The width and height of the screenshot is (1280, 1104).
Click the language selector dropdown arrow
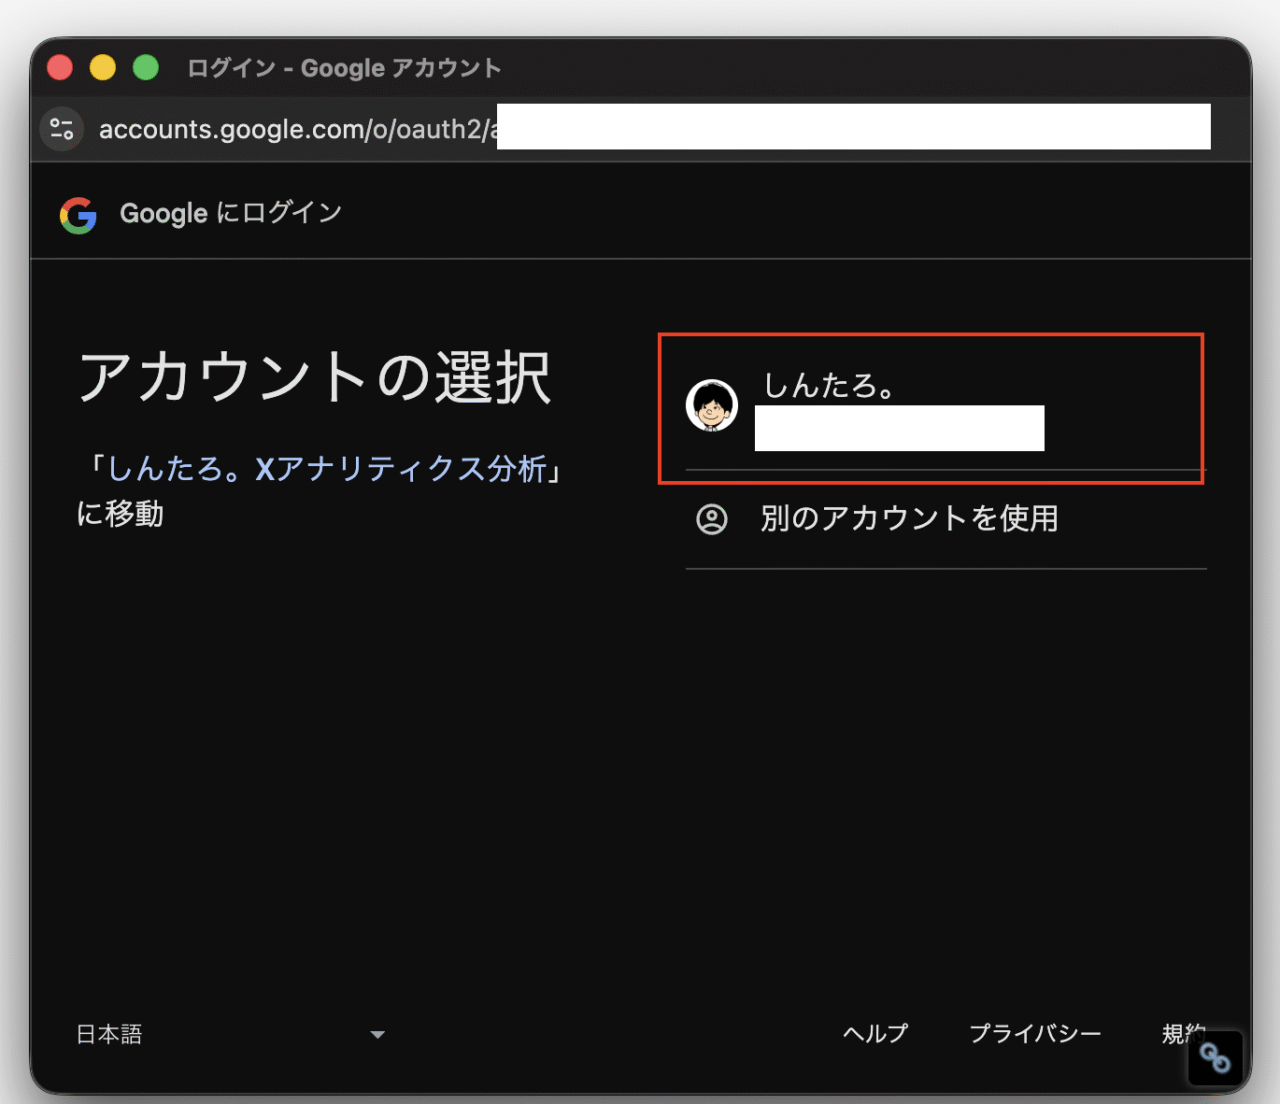pyautogui.click(x=377, y=1035)
